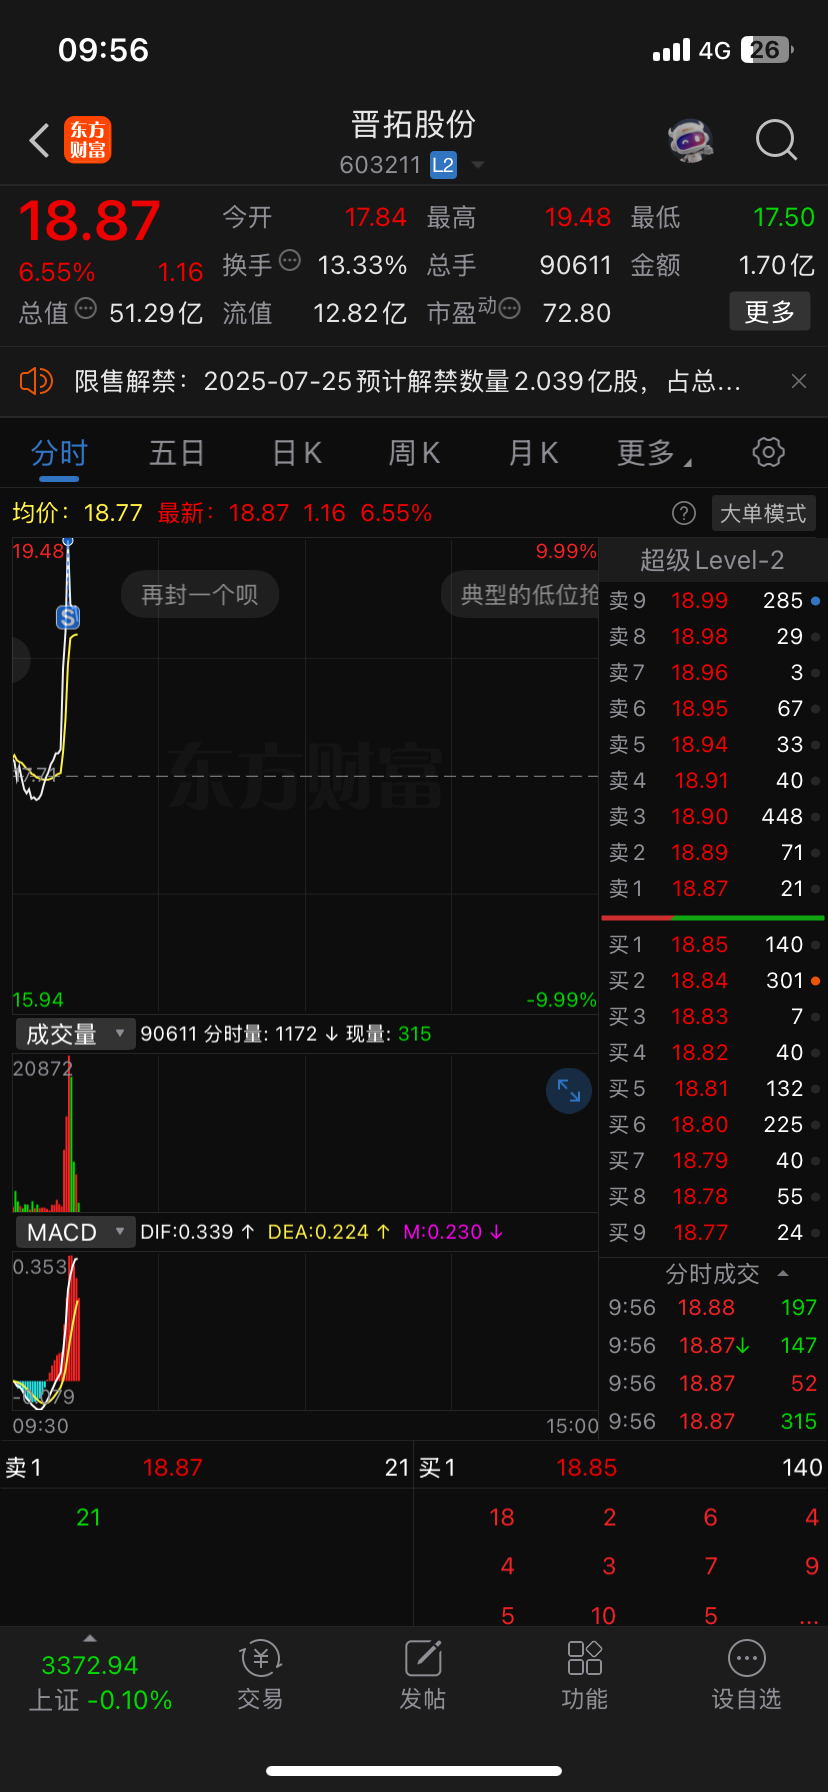The width and height of the screenshot is (828, 1792).
Task: Tap the buy-sell ratio bar
Action: pyautogui.click(x=713, y=917)
